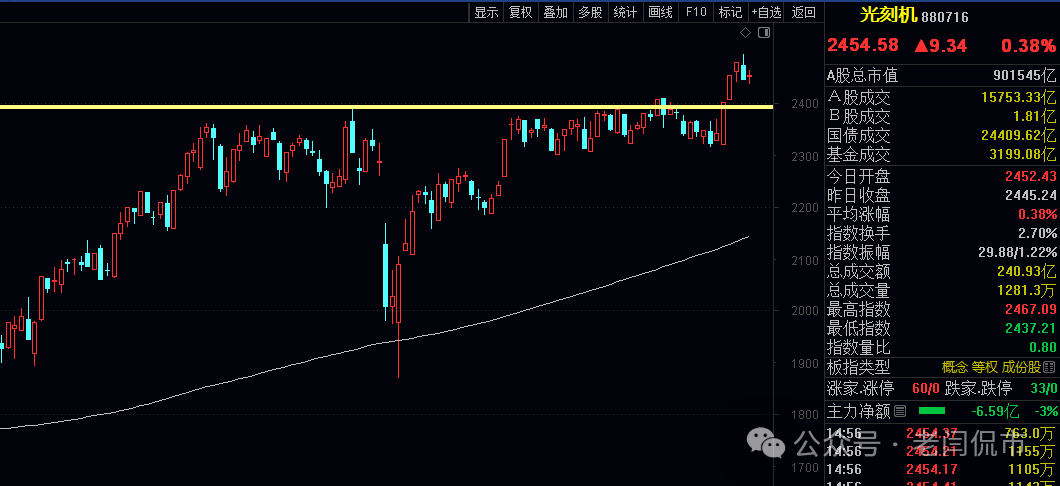Click the diamond icon above the chart
The height and width of the screenshot is (486, 1060).
(745, 33)
